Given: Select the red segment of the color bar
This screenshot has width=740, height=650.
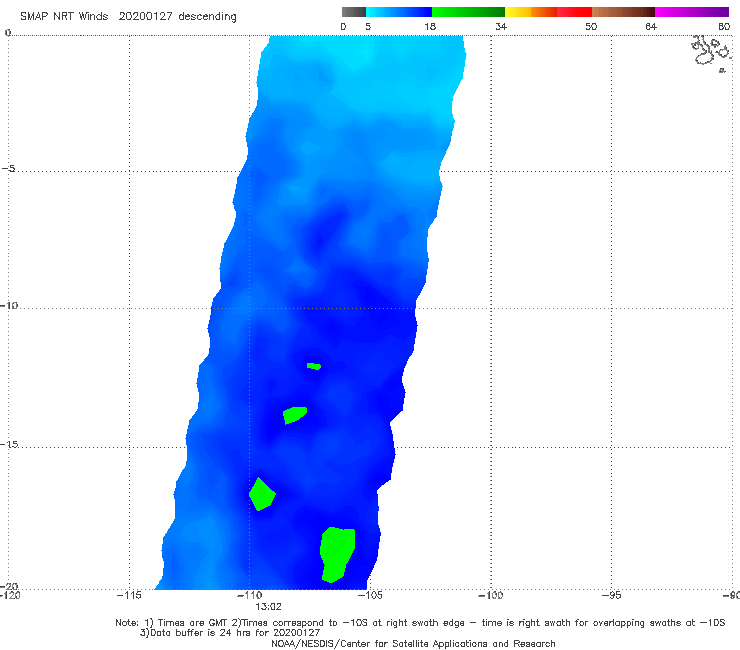Looking at the screenshot, I should point(574,12).
